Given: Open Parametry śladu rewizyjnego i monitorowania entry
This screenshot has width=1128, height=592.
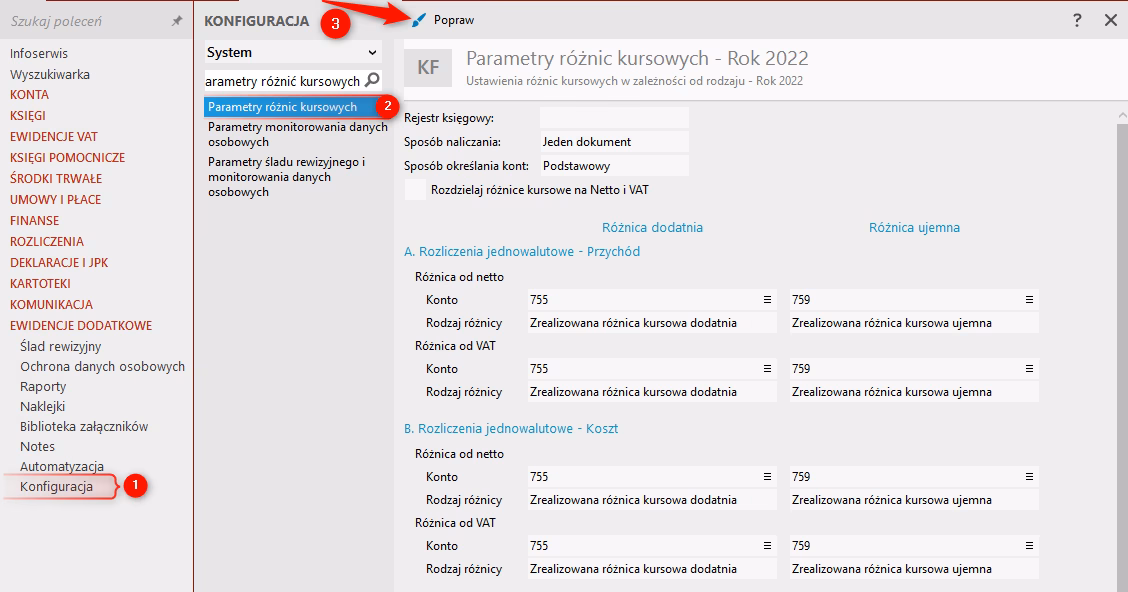Looking at the screenshot, I should (287, 176).
